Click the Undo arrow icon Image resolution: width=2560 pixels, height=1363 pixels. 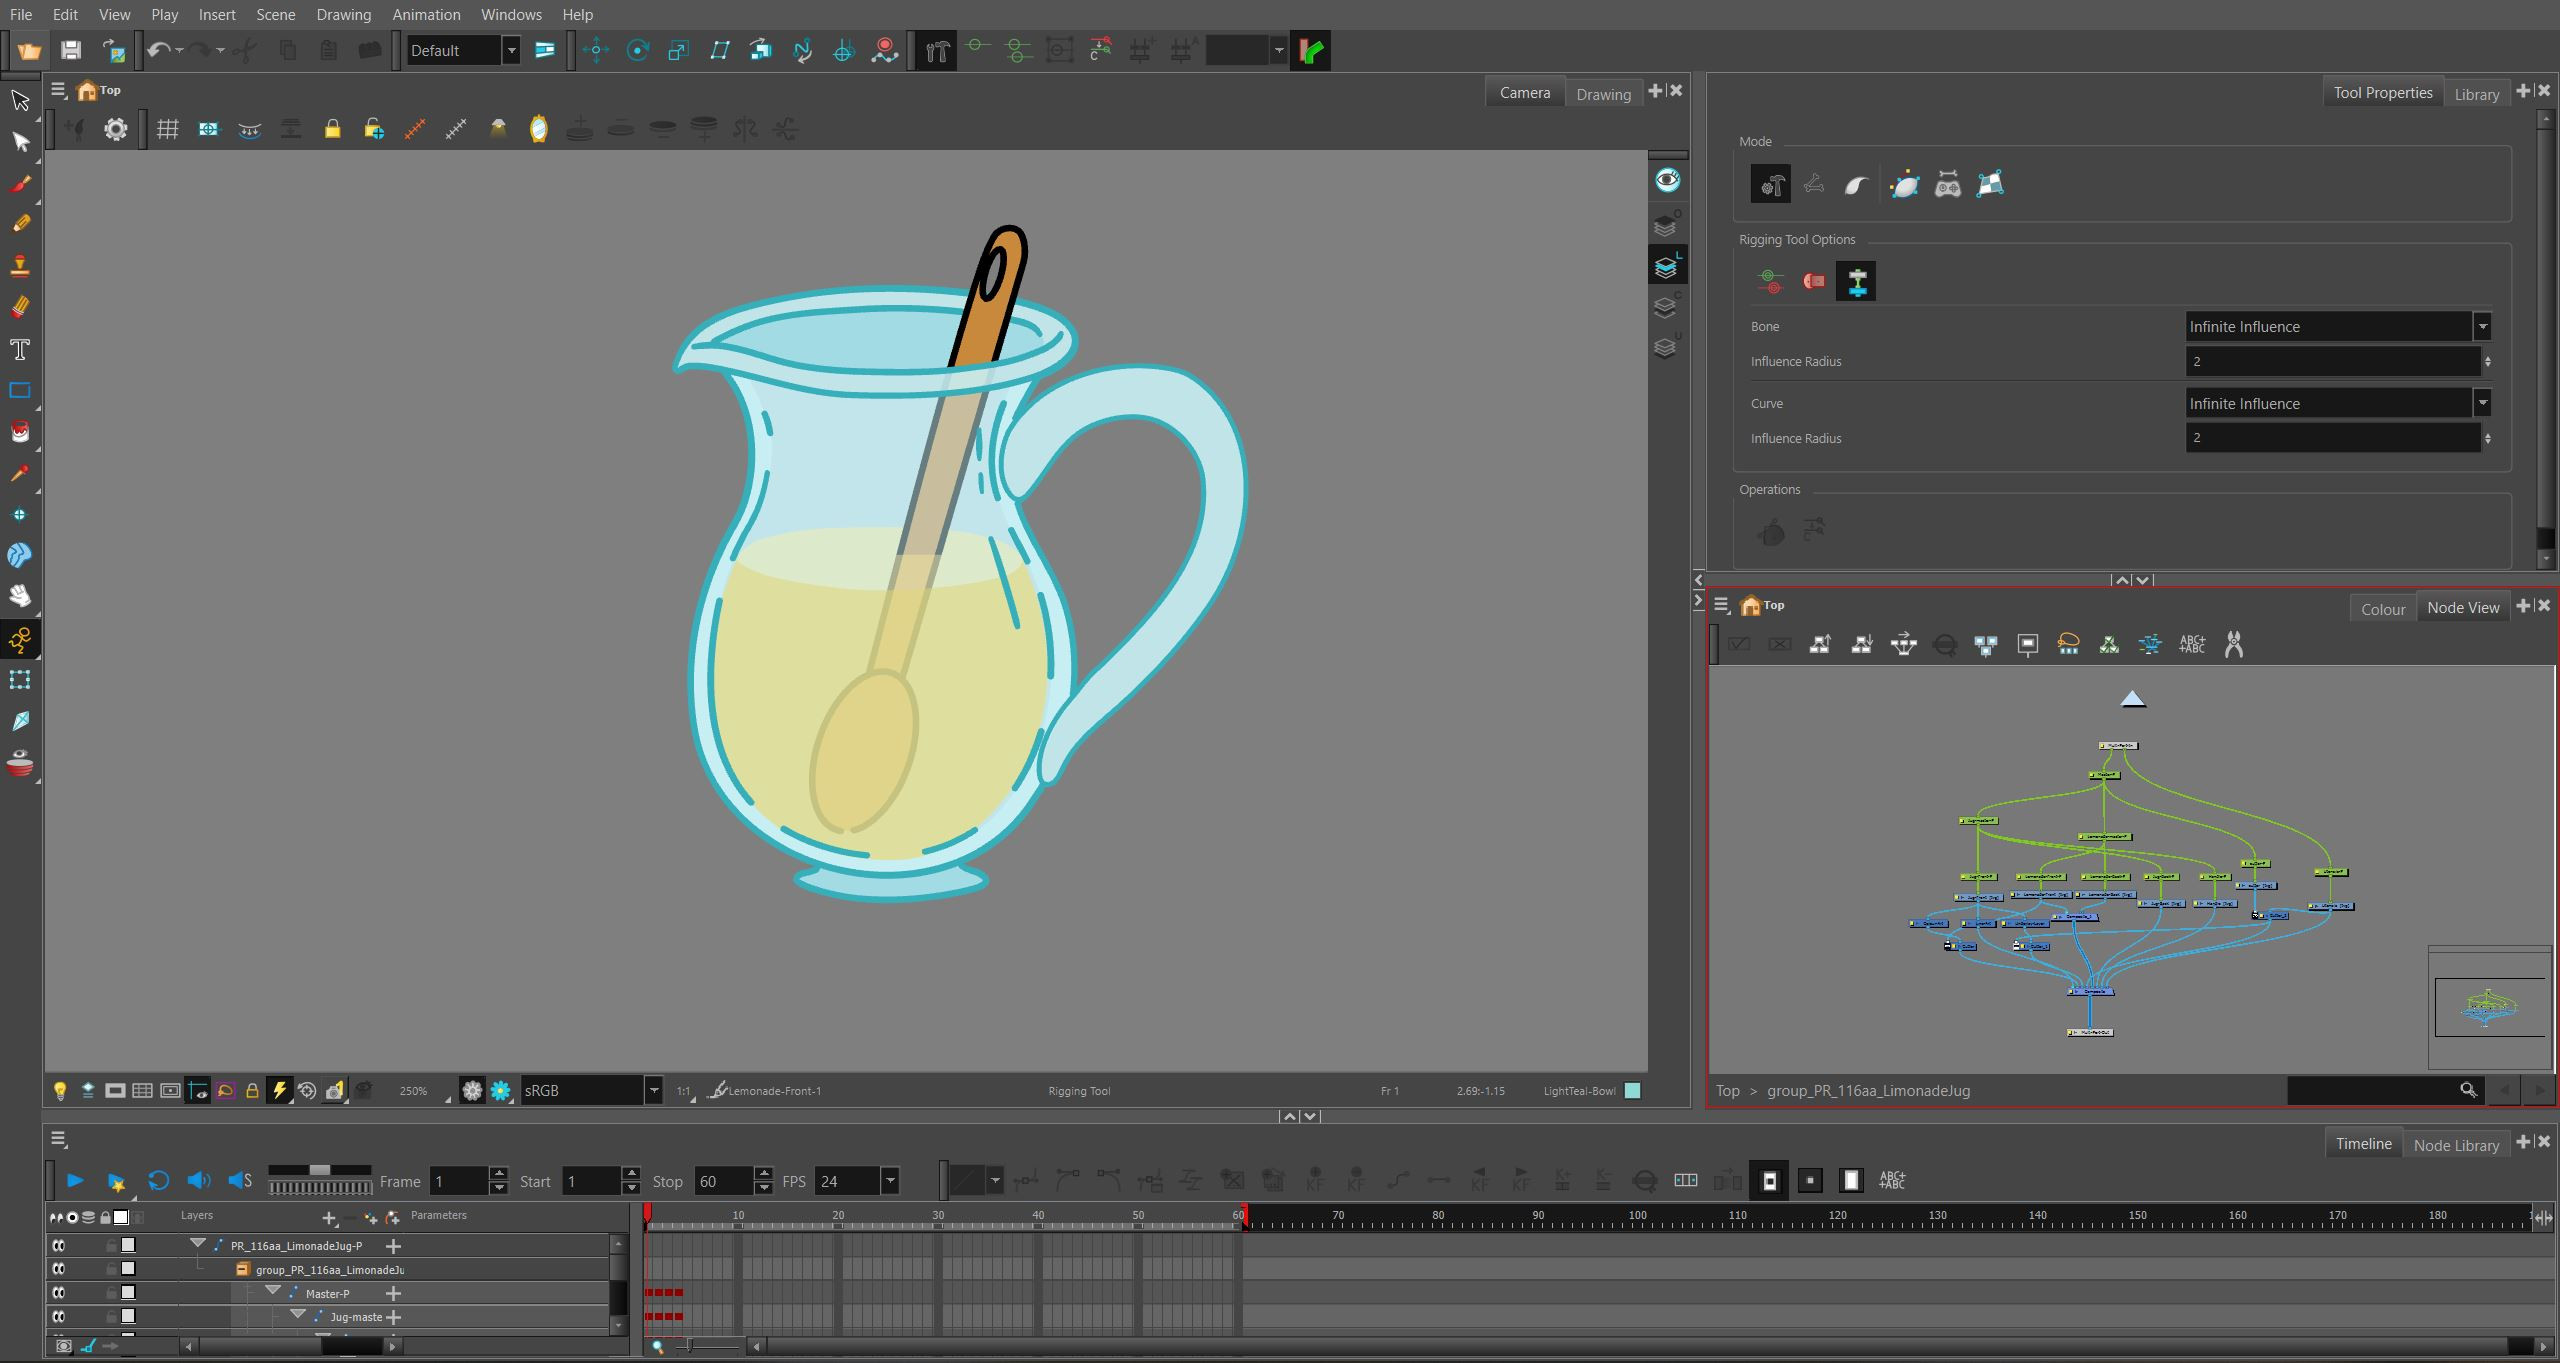(159, 50)
